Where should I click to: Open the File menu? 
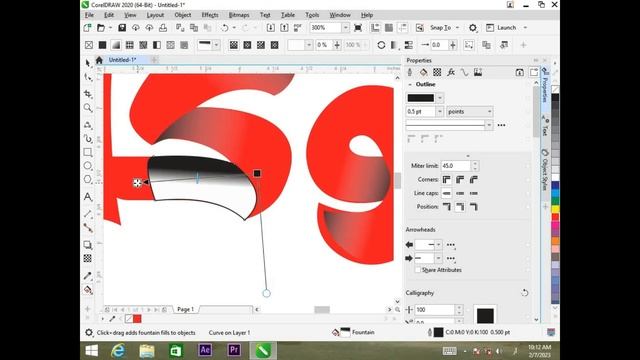click(89, 15)
